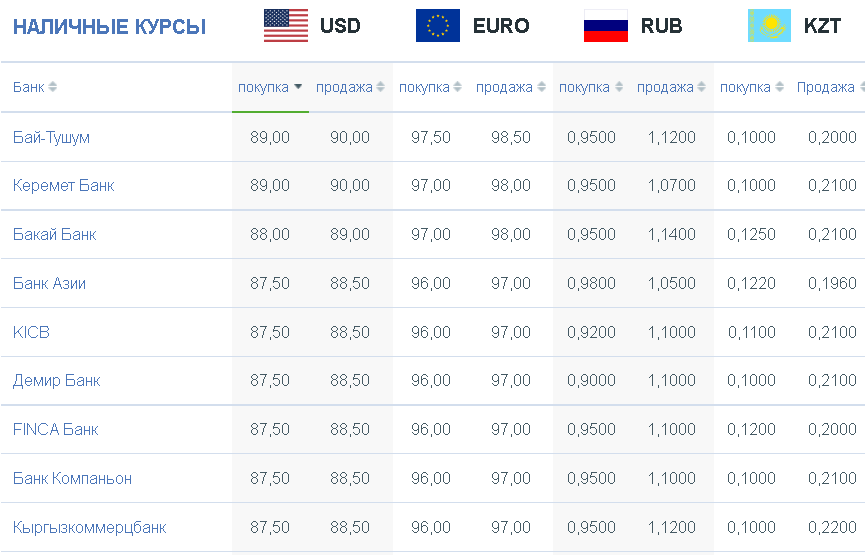Click the European Union flag icon

[x=437, y=25]
